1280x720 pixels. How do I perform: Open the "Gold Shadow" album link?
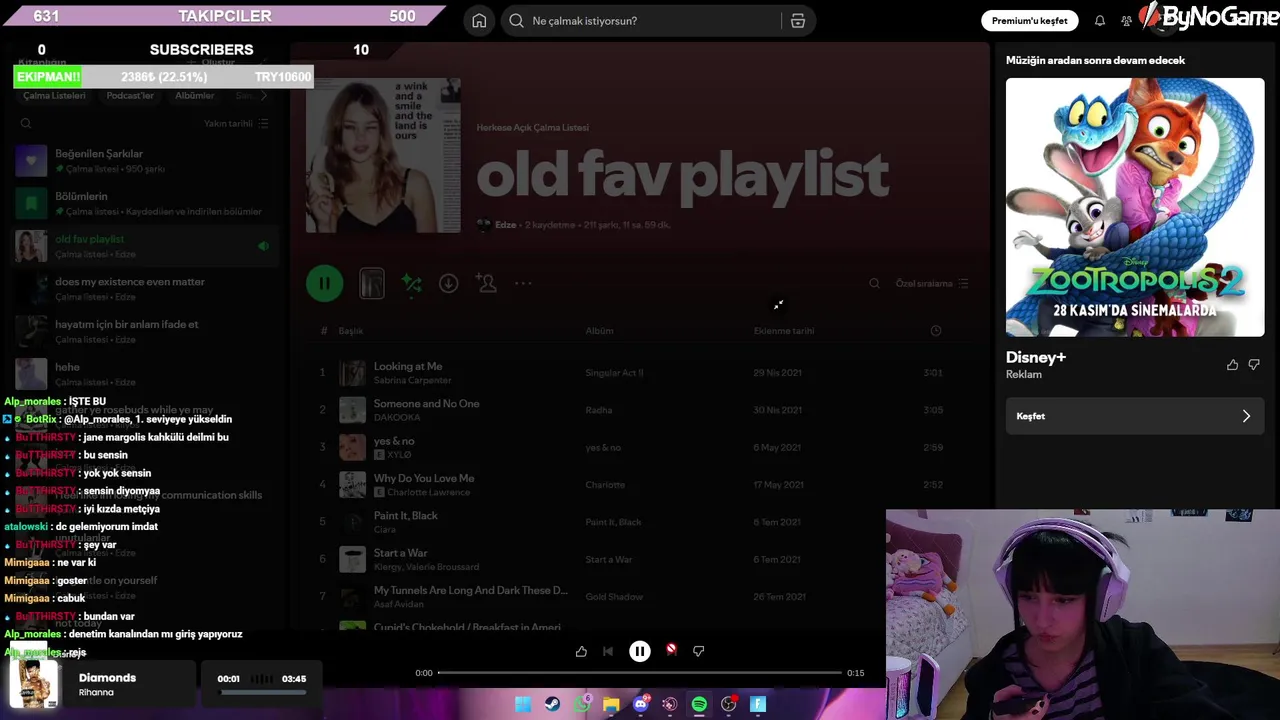point(614,597)
